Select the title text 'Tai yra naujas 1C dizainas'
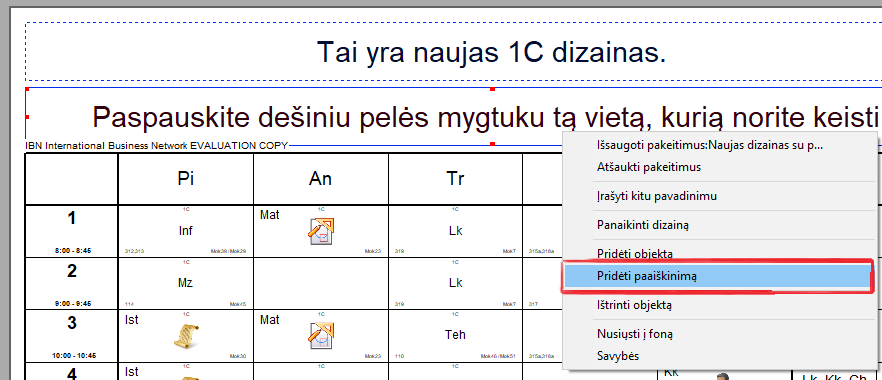882x380 pixels. pyautogui.click(x=491, y=52)
